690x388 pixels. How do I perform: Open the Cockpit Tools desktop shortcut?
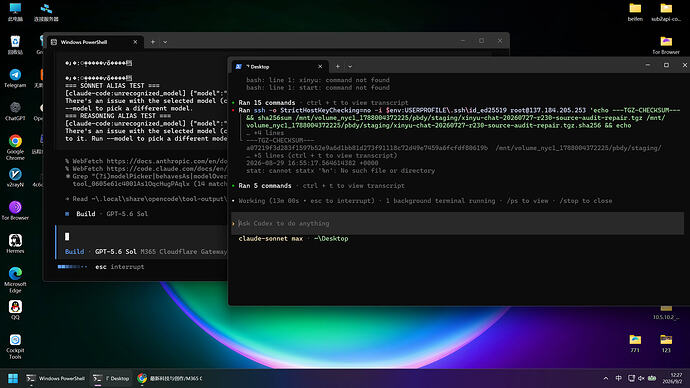click(15, 346)
